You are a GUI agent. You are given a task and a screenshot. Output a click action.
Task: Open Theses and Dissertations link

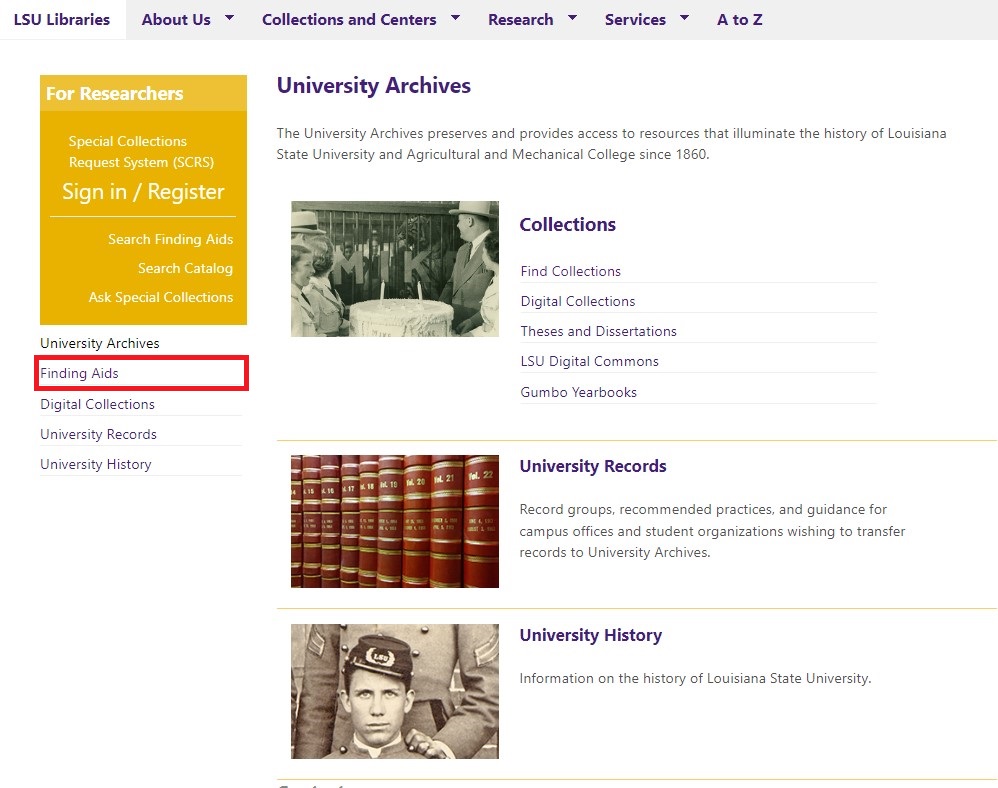pyautogui.click(x=599, y=331)
